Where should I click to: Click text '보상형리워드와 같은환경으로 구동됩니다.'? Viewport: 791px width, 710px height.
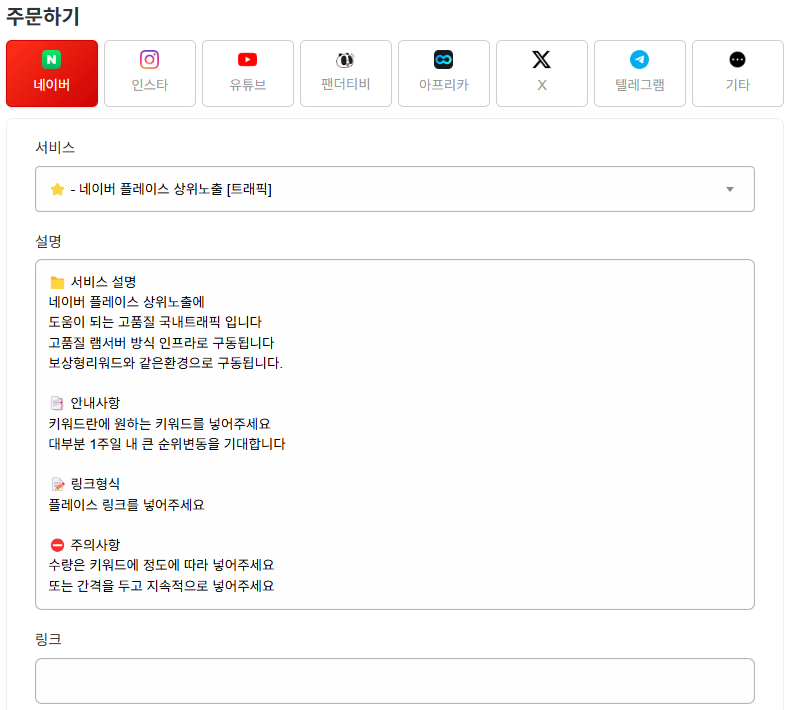(x=165, y=363)
